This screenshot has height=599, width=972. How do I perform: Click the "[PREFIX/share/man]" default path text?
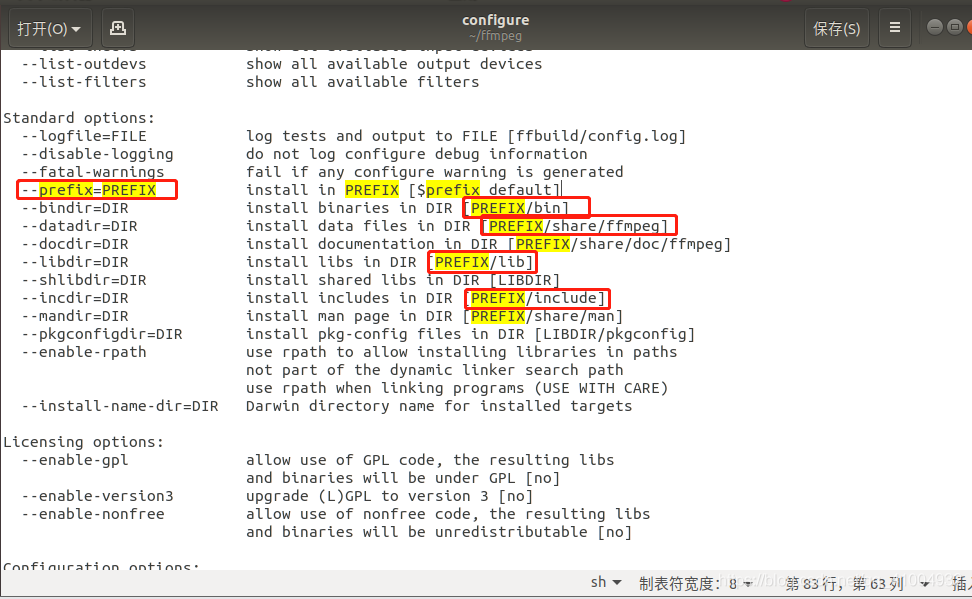pos(543,316)
